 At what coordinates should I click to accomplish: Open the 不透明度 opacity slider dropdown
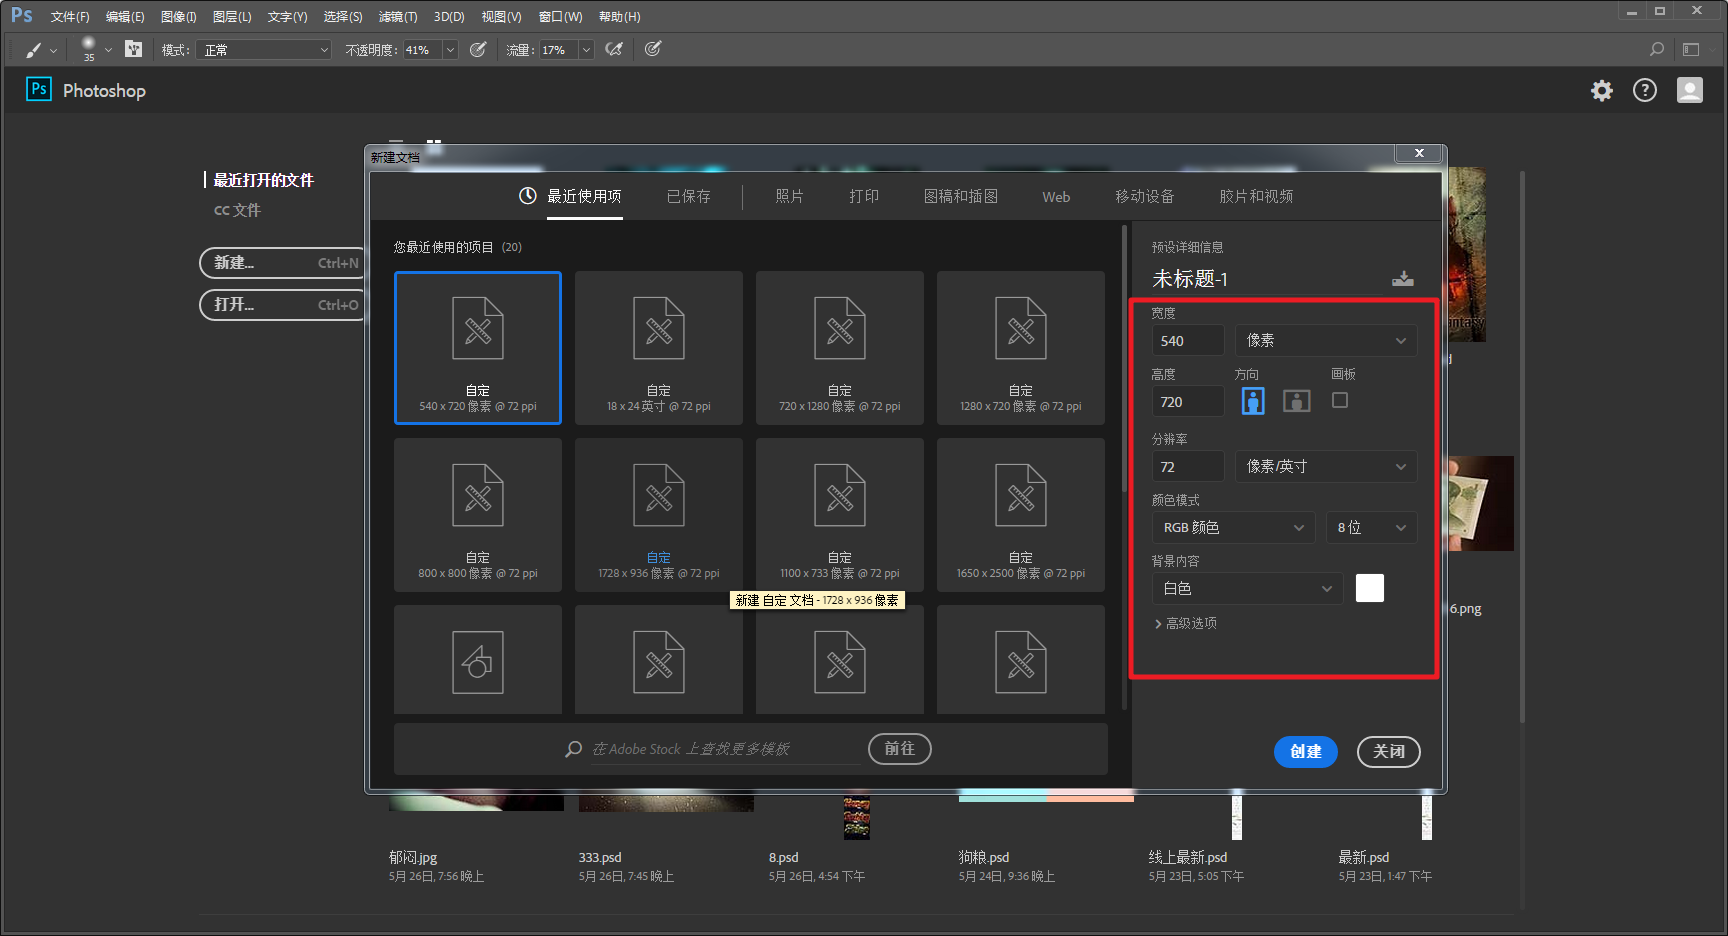(450, 50)
